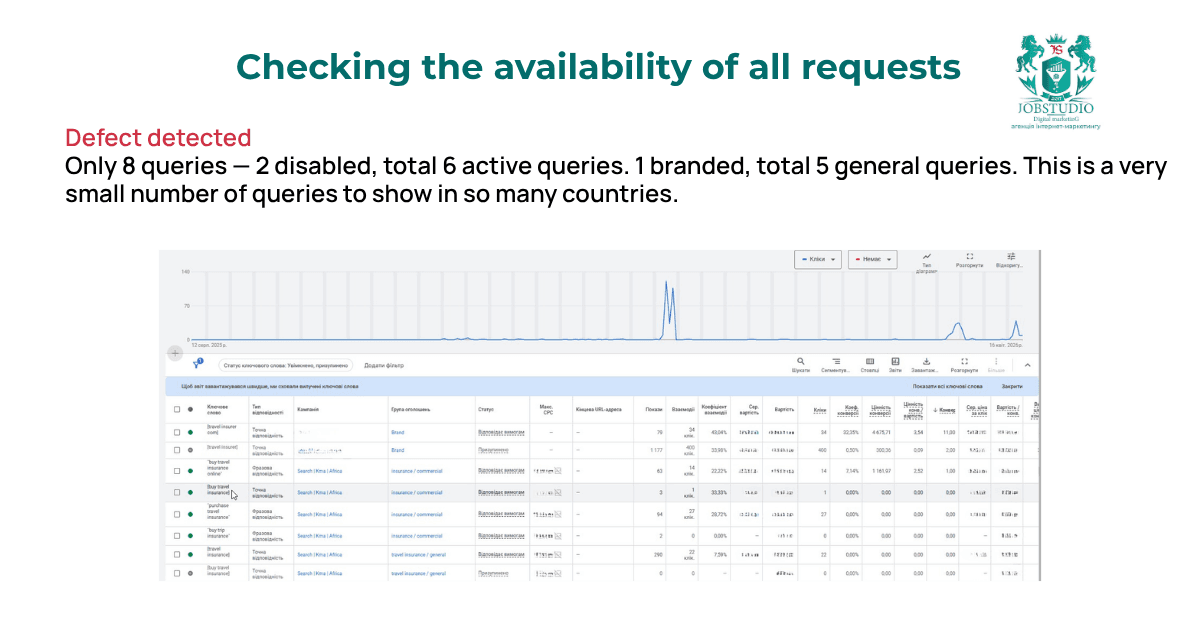Click the start date label under the chart
1200x628 pixels.
(210, 344)
